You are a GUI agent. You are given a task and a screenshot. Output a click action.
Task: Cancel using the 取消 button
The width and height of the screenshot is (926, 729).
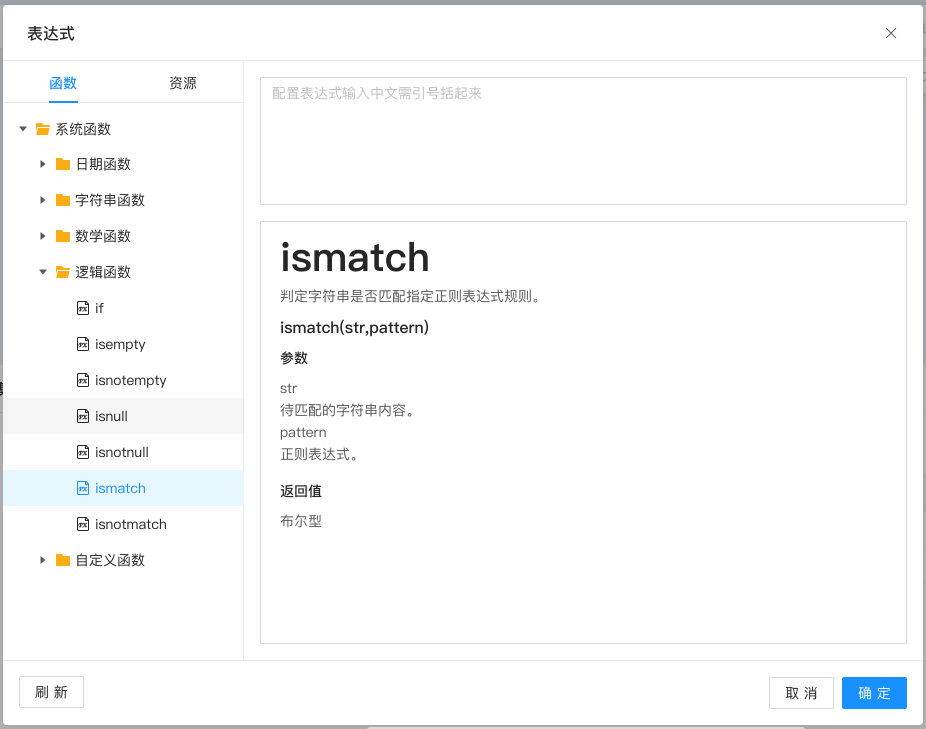tap(801, 693)
